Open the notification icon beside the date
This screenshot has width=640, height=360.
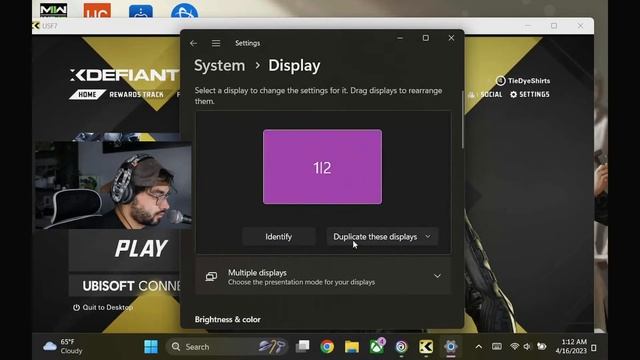594,348
